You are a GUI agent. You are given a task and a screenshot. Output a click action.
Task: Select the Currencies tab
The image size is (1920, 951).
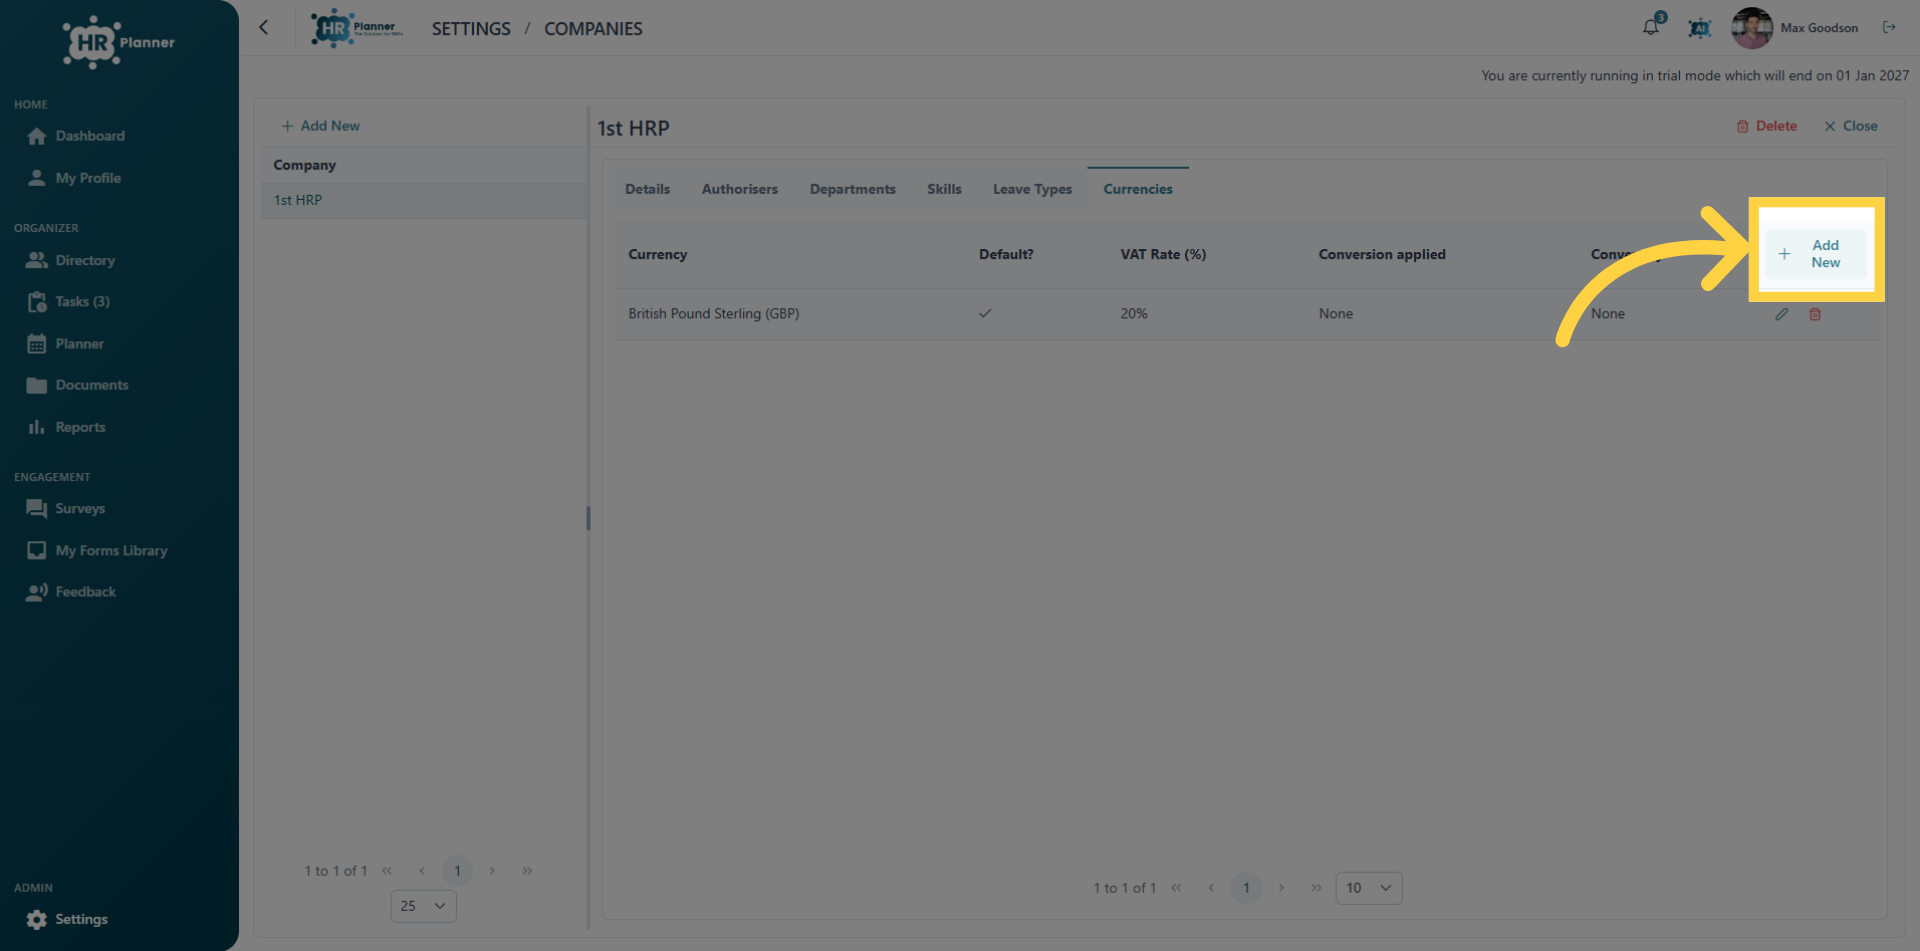(x=1138, y=189)
